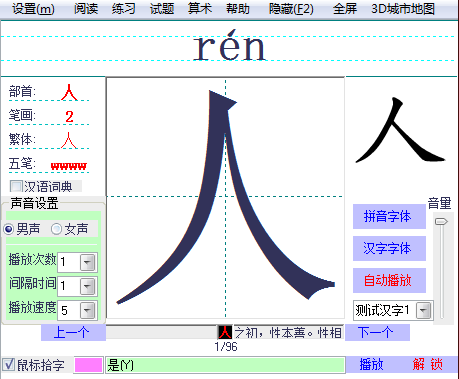Click the 拼音字体 button

click(x=389, y=217)
